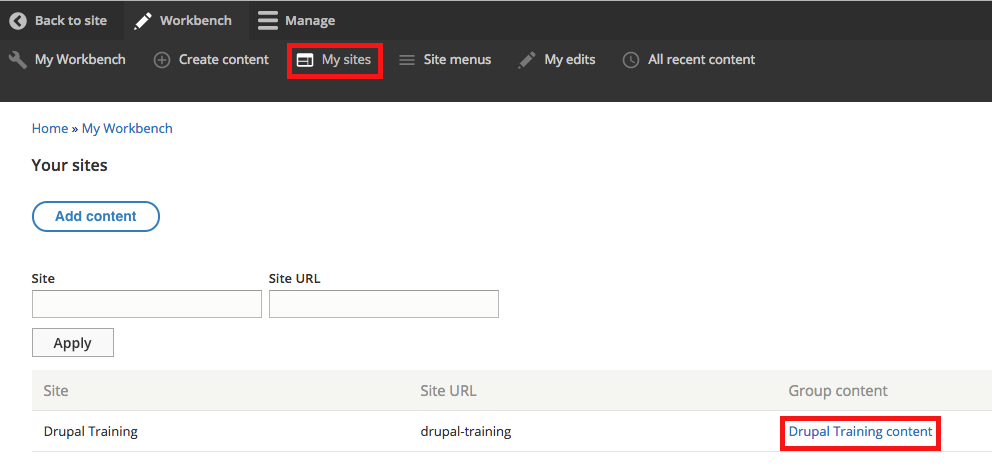Go to My Workbench in toolbar
This screenshot has width=992, height=476.
point(80,60)
